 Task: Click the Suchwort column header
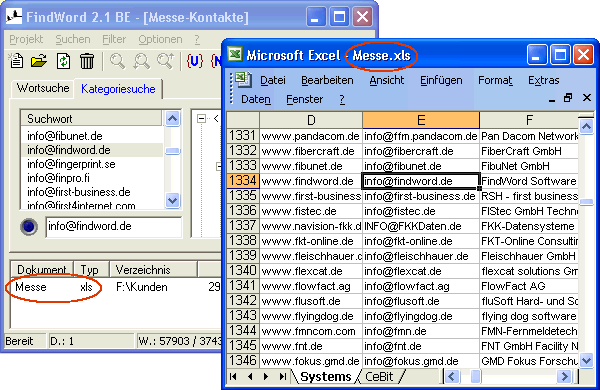pyautogui.click(x=91, y=119)
